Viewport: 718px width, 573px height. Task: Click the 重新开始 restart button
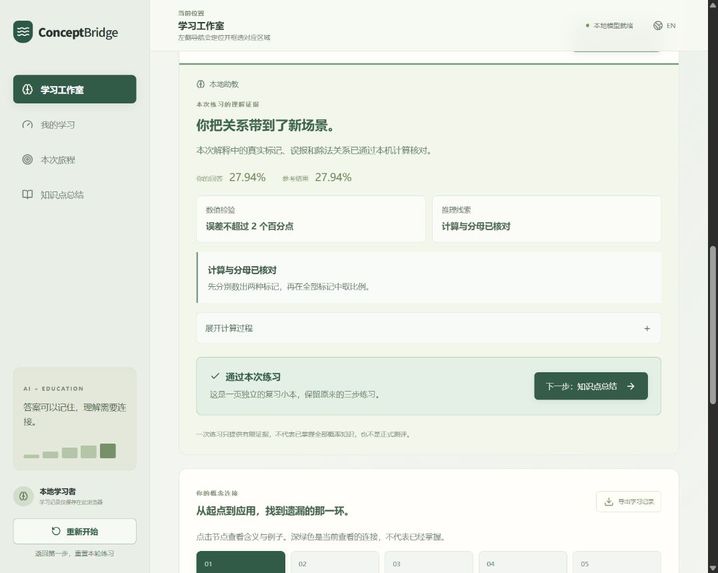75,531
